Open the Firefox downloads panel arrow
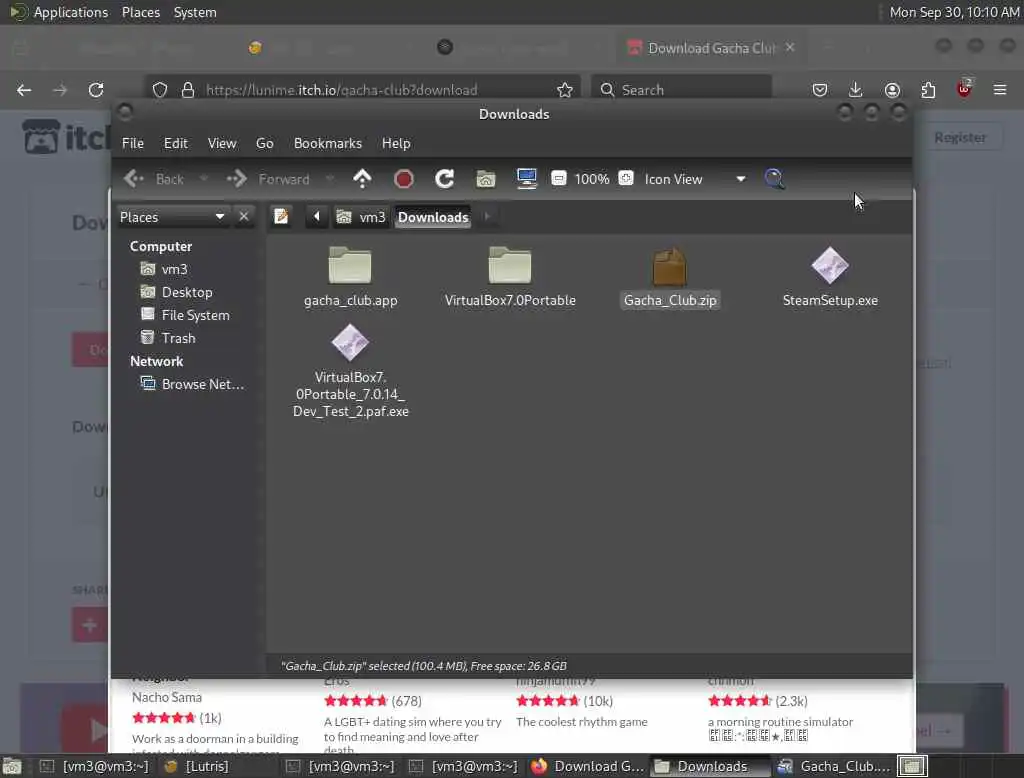The height and width of the screenshot is (778, 1024). tap(856, 90)
